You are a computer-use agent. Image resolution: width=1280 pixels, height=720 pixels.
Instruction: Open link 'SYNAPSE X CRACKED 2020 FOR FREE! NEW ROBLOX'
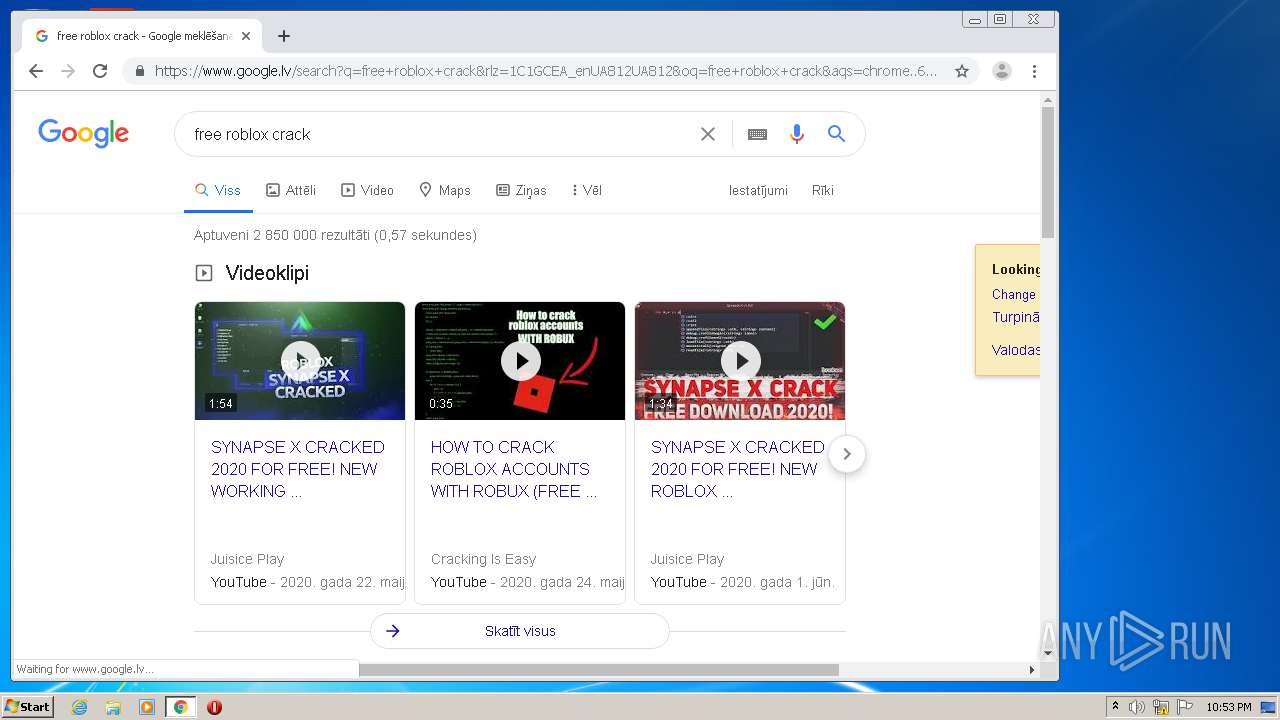(x=738, y=469)
